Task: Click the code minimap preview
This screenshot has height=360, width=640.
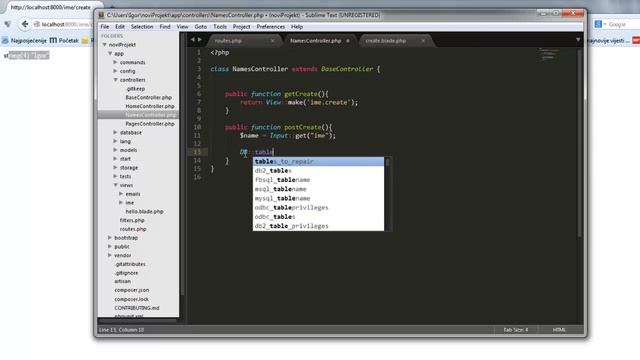Action: tap(547, 55)
